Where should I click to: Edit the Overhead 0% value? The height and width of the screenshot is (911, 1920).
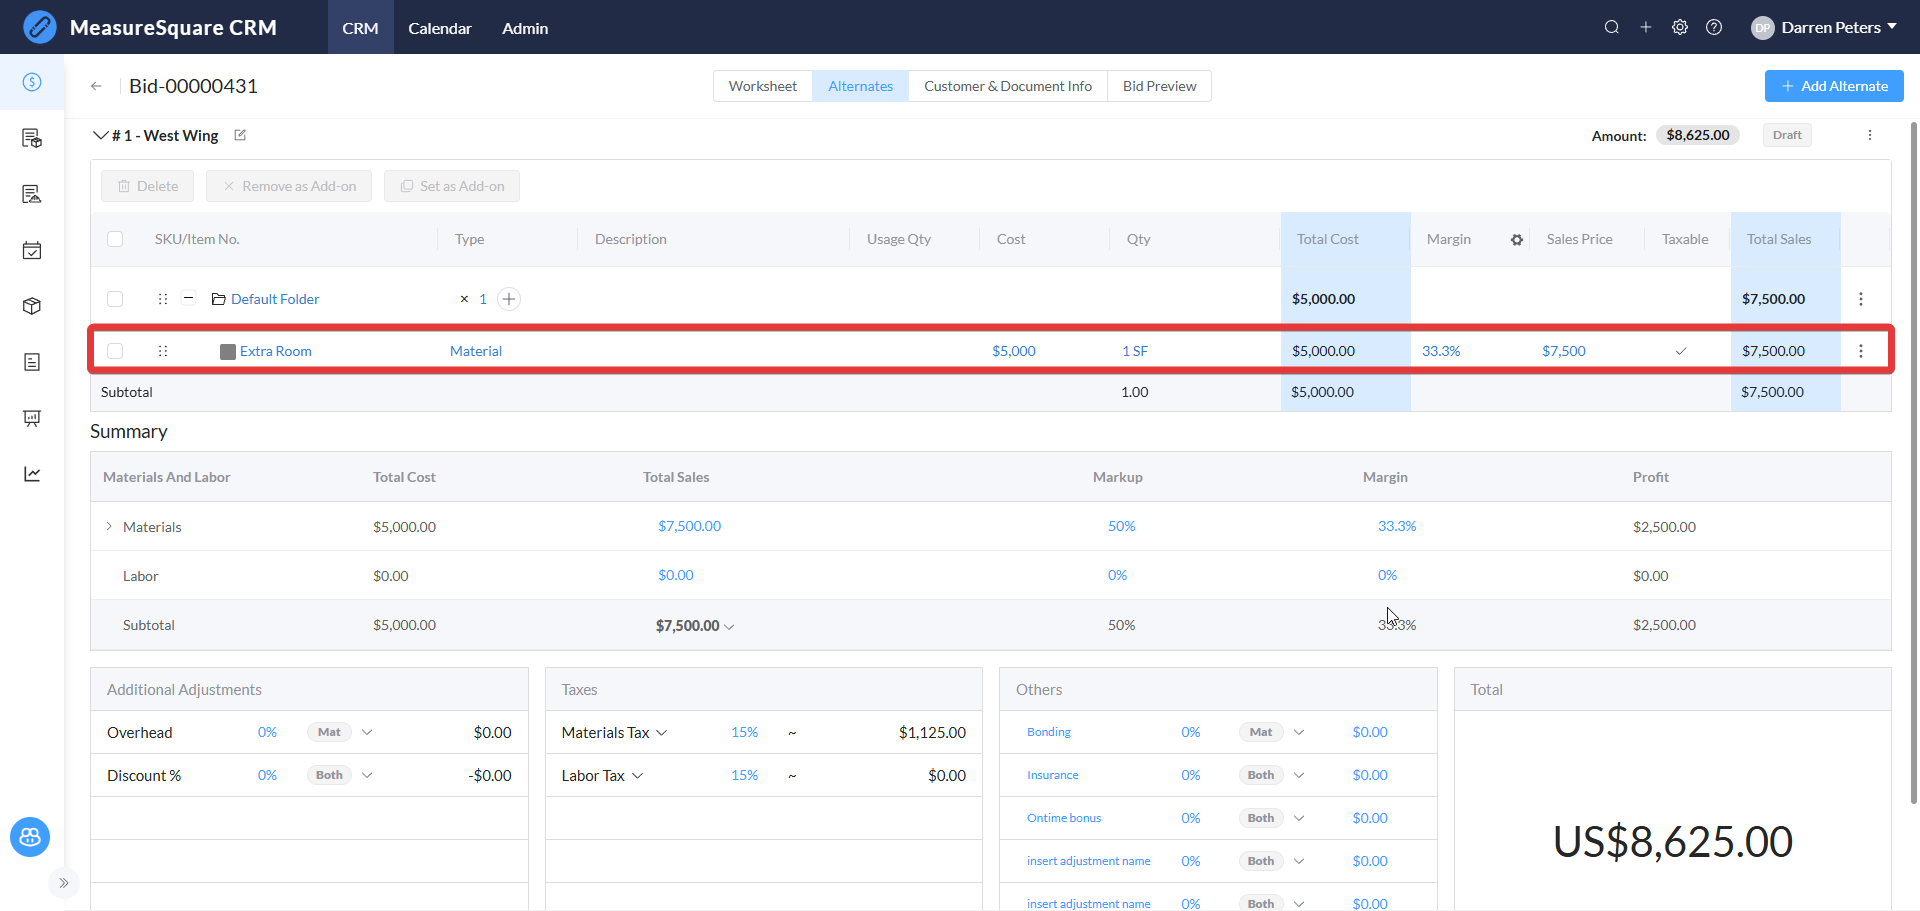pyautogui.click(x=267, y=733)
